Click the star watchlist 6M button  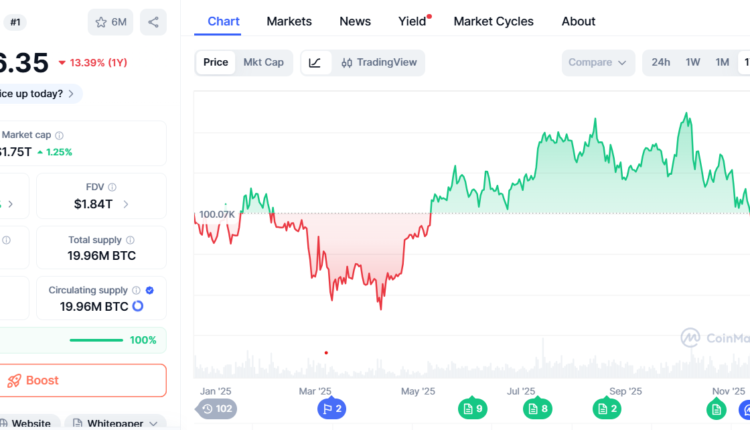(x=111, y=21)
